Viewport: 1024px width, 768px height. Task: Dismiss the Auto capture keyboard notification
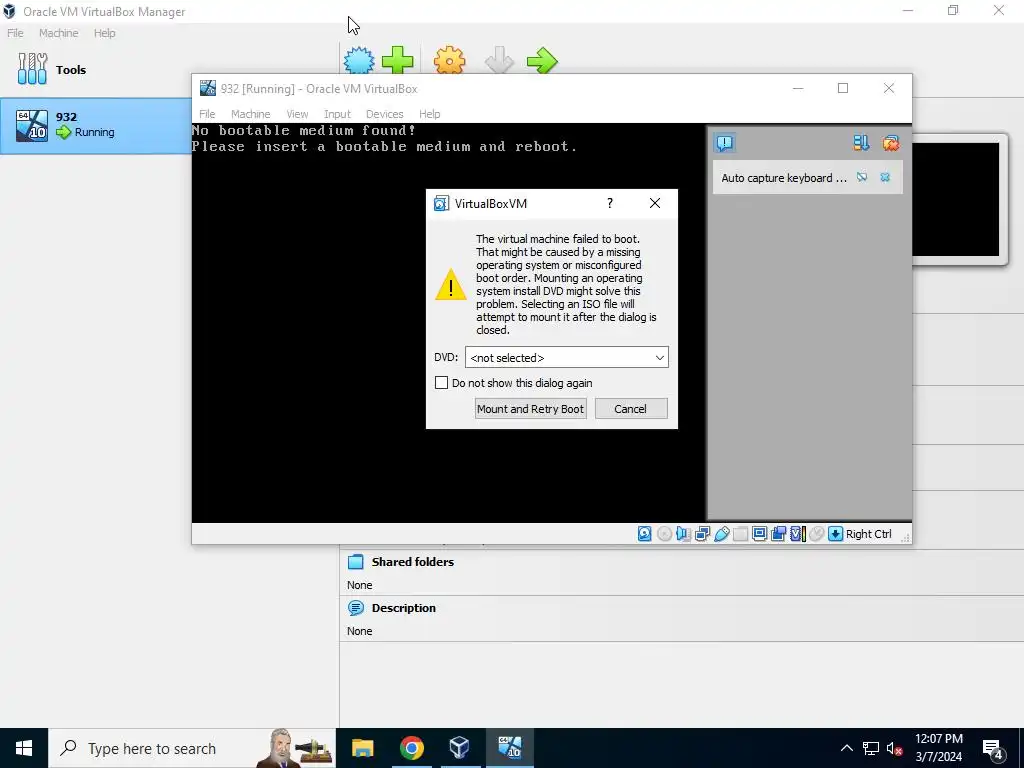885,177
